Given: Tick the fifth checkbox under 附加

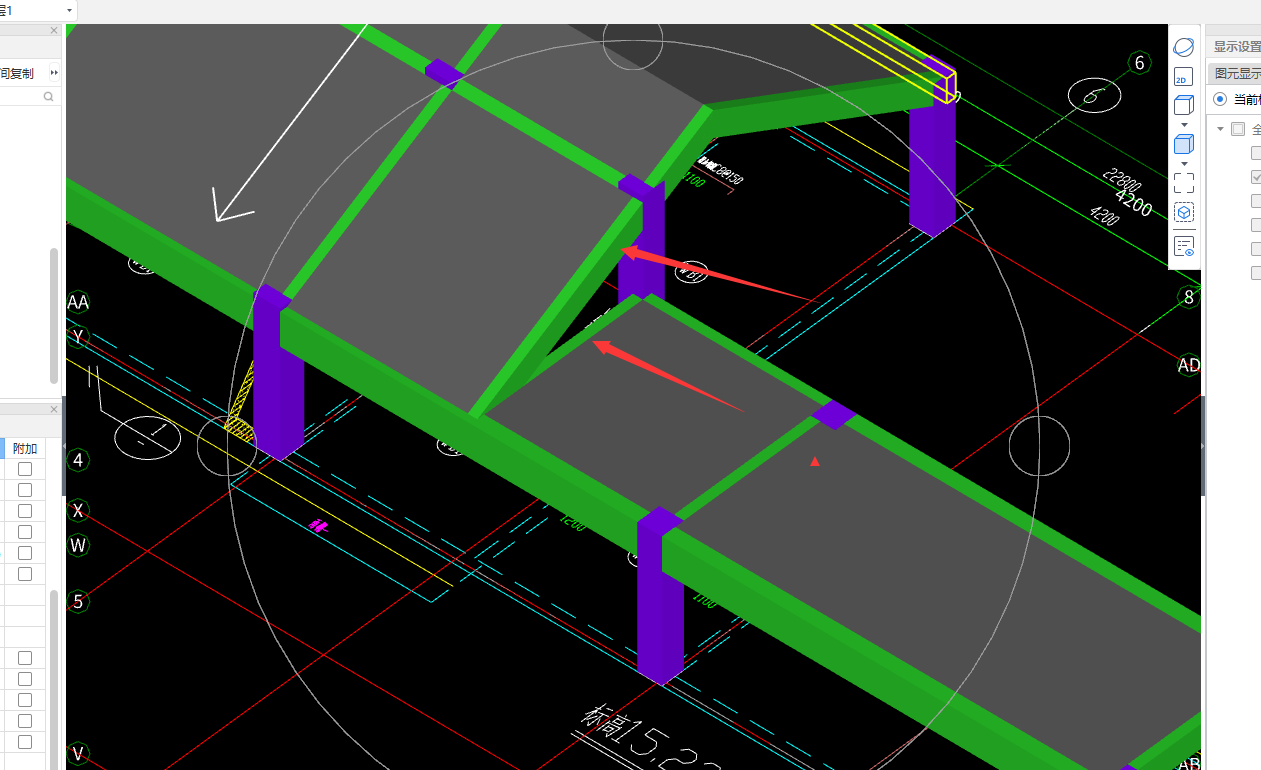Looking at the screenshot, I should point(25,553).
